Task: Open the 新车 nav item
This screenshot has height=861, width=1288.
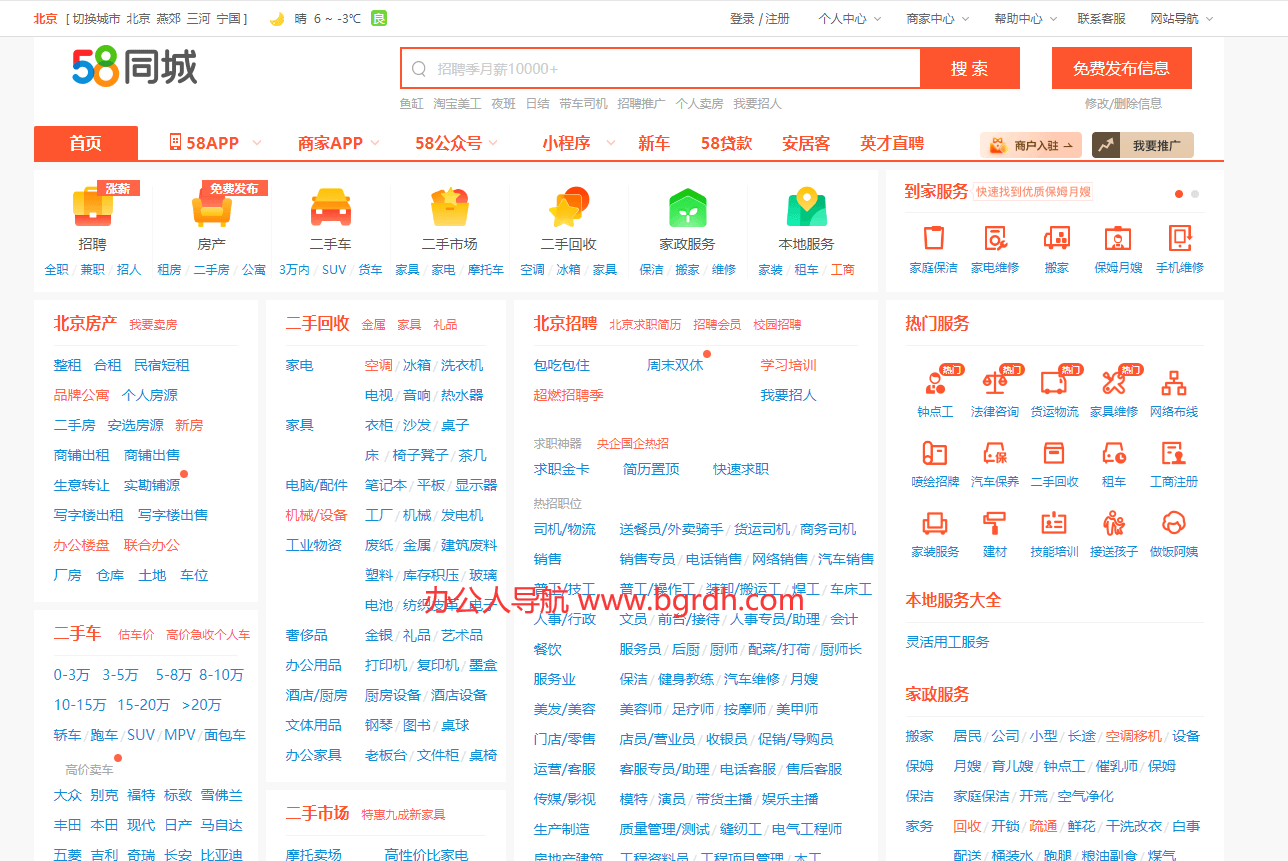Action: tap(654, 143)
